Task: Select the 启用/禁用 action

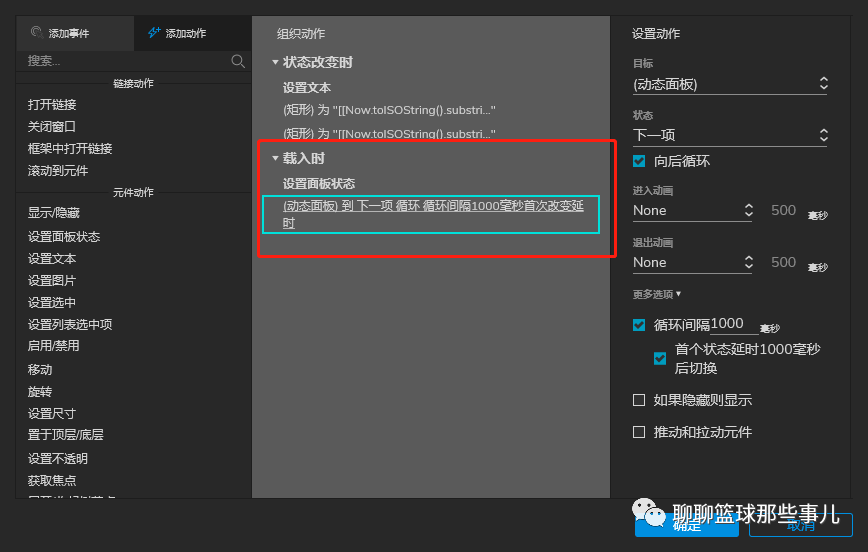Action: tap(53, 346)
